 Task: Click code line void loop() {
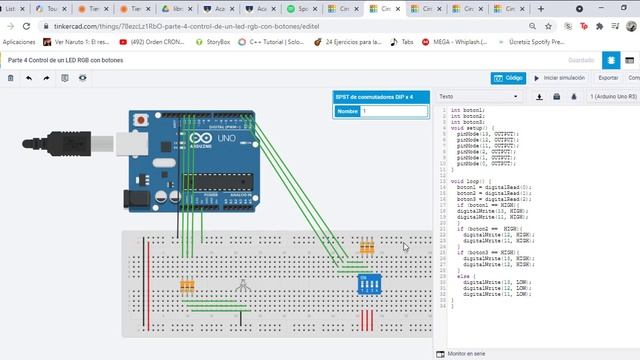[x=471, y=181]
